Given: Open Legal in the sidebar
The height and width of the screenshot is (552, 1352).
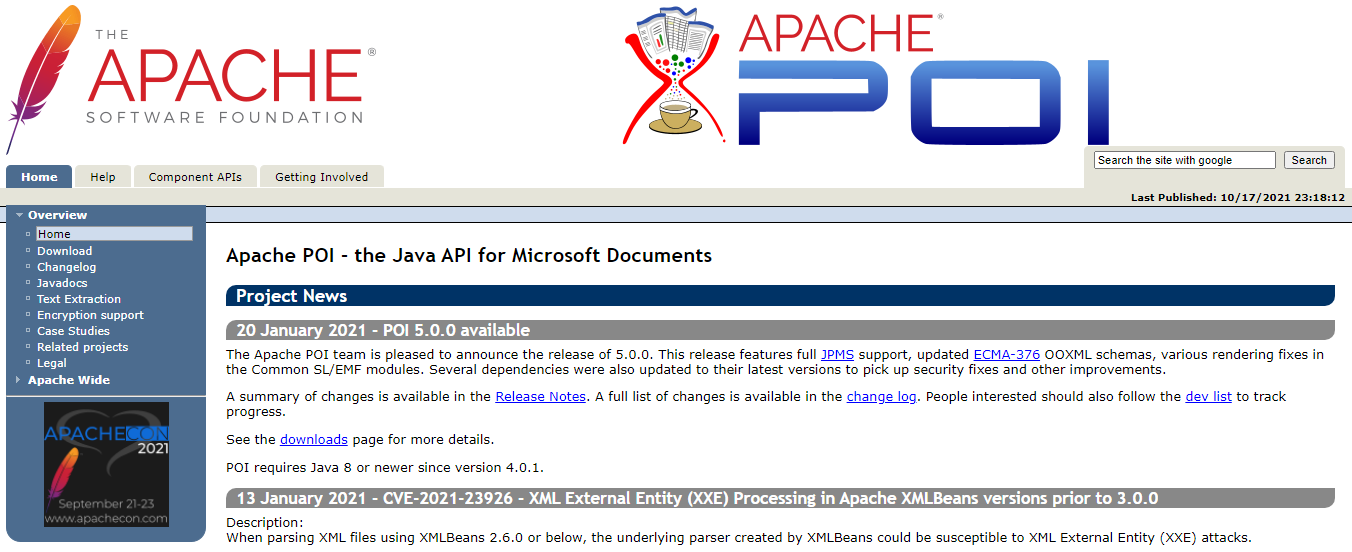Looking at the screenshot, I should coord(52,363).
